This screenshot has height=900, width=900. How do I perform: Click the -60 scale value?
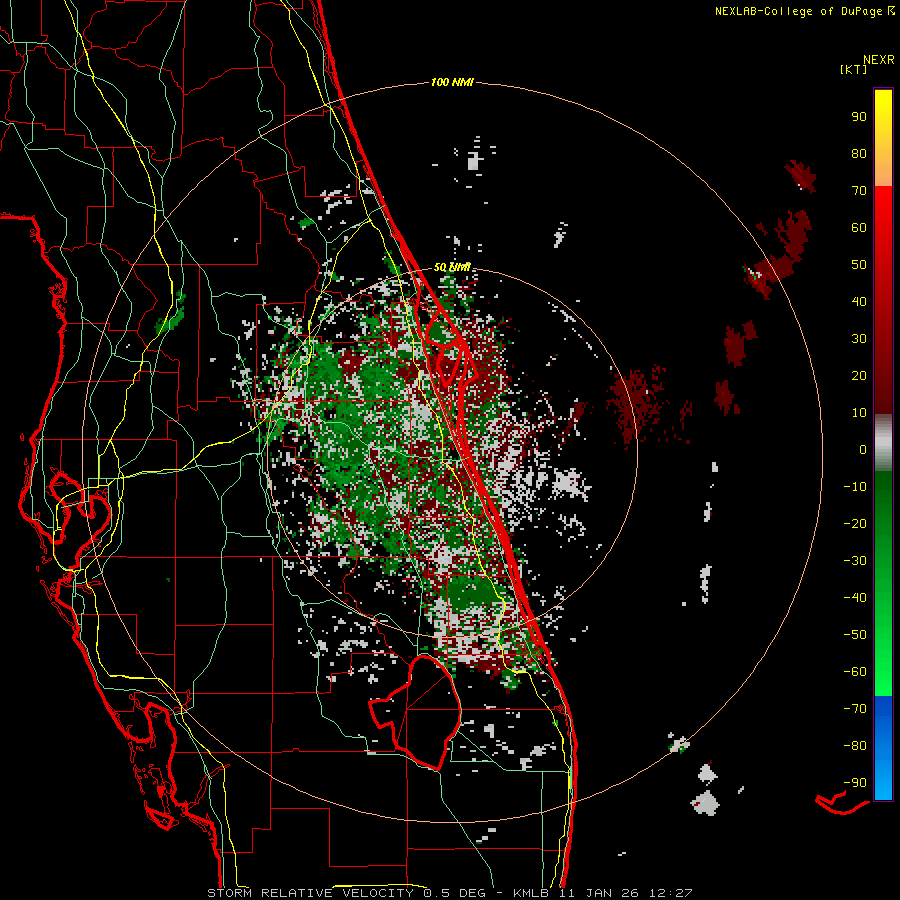click(855, 672)
